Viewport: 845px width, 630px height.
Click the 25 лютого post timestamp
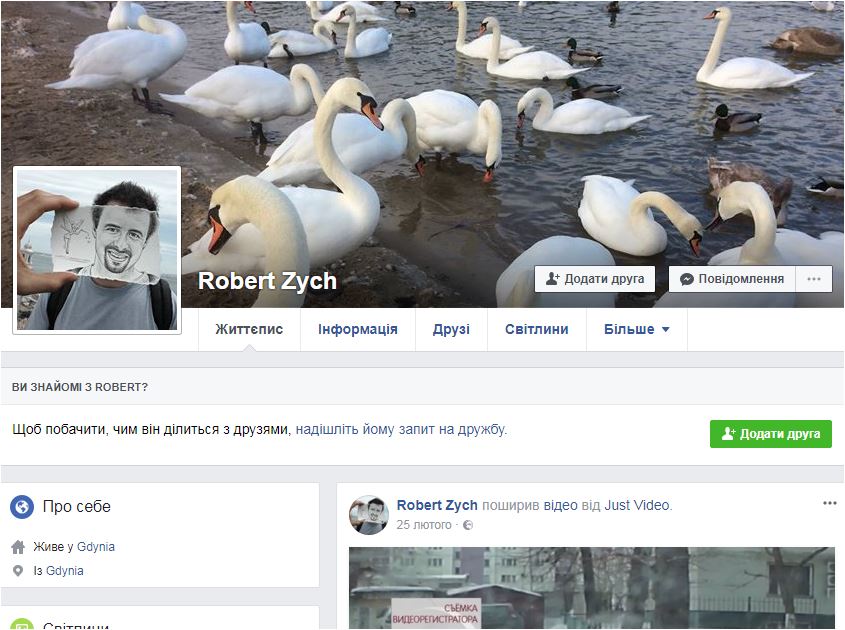click(x=424, y=525)
